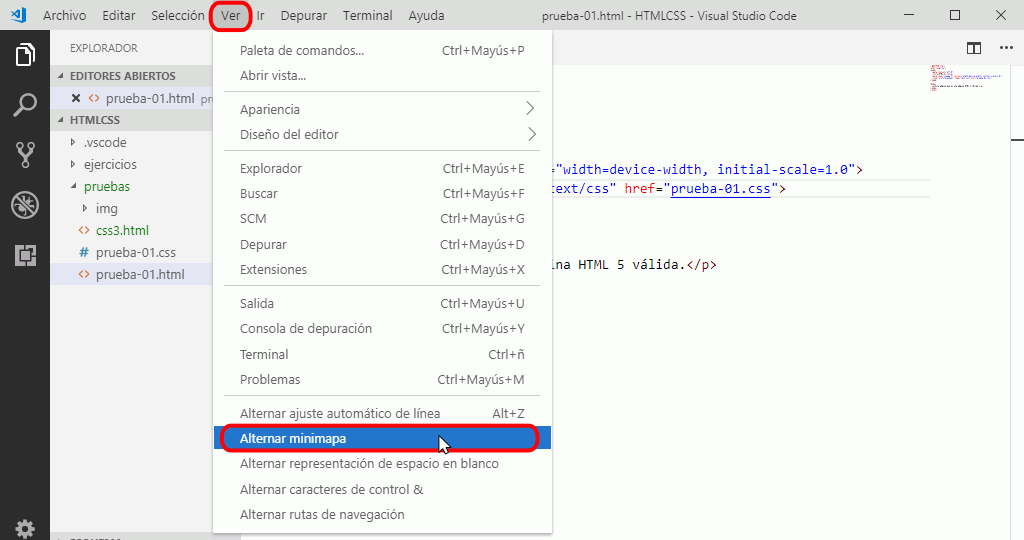The width and height of the screenshot is (1024, 540).
Task: Click the EXPLORADOR panel title
Action: [104, 48]
